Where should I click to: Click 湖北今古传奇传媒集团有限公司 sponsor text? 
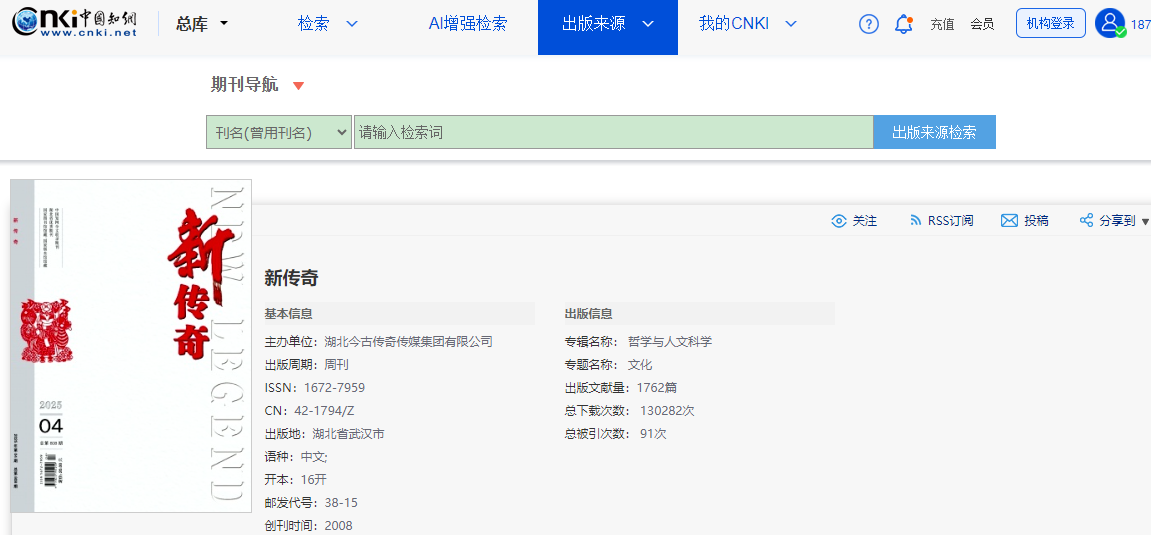click(x=408, y=341)
